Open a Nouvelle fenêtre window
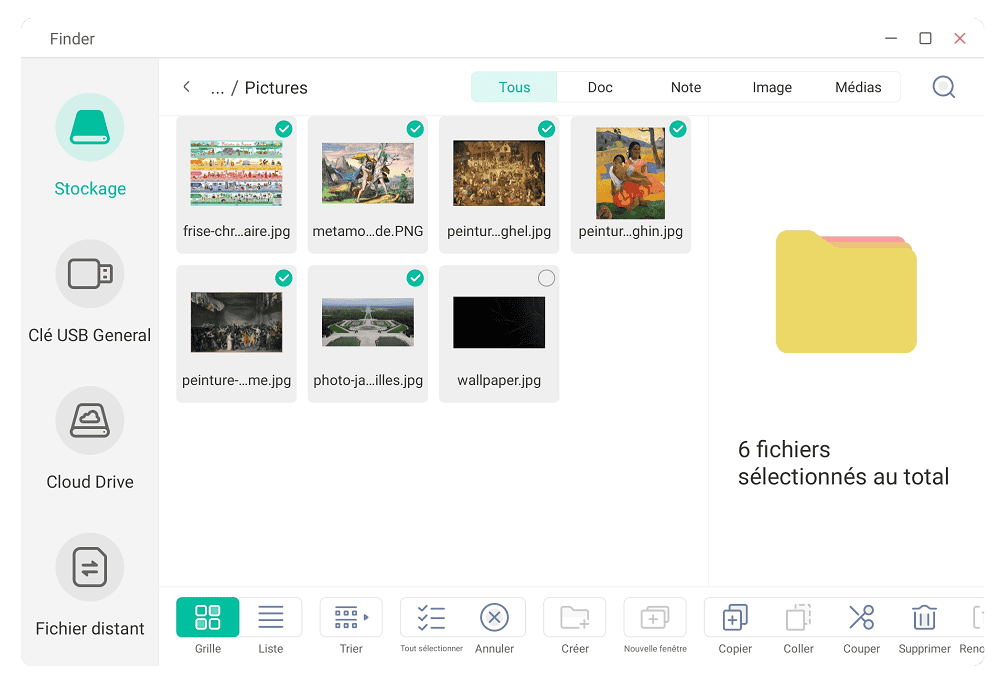This screenshot has height=687, width=1000. pyautogui.click(x=655, y=617)
